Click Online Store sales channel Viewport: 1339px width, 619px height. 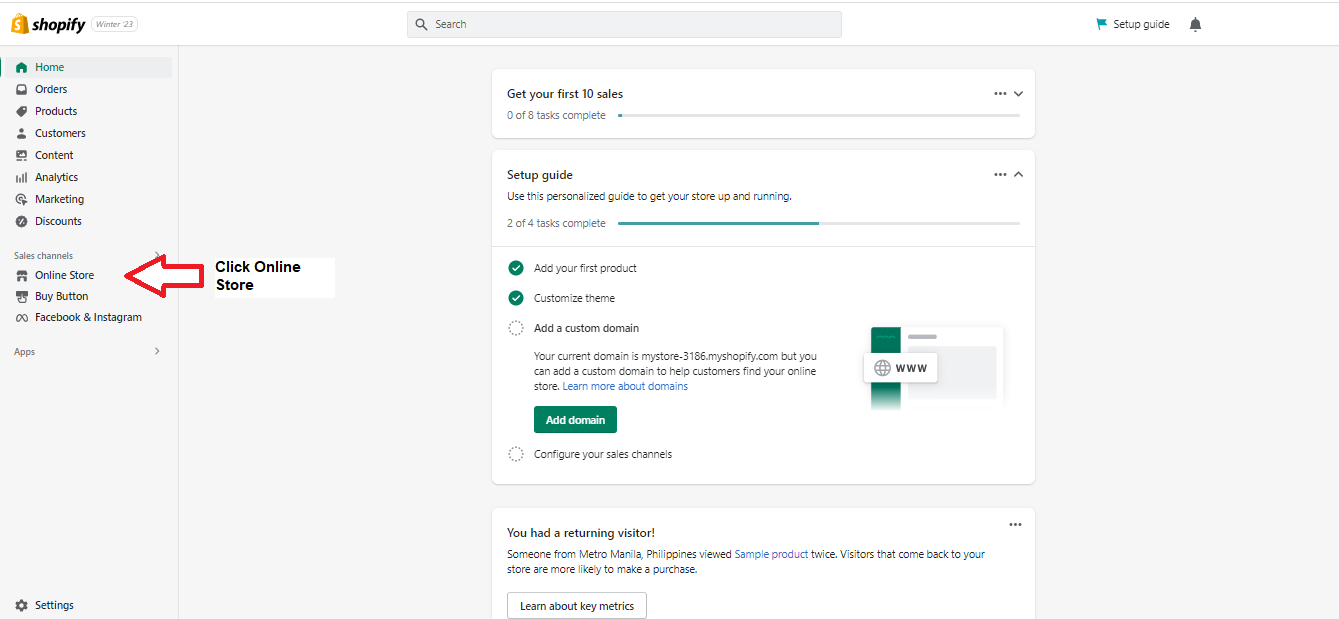point(64,275)
